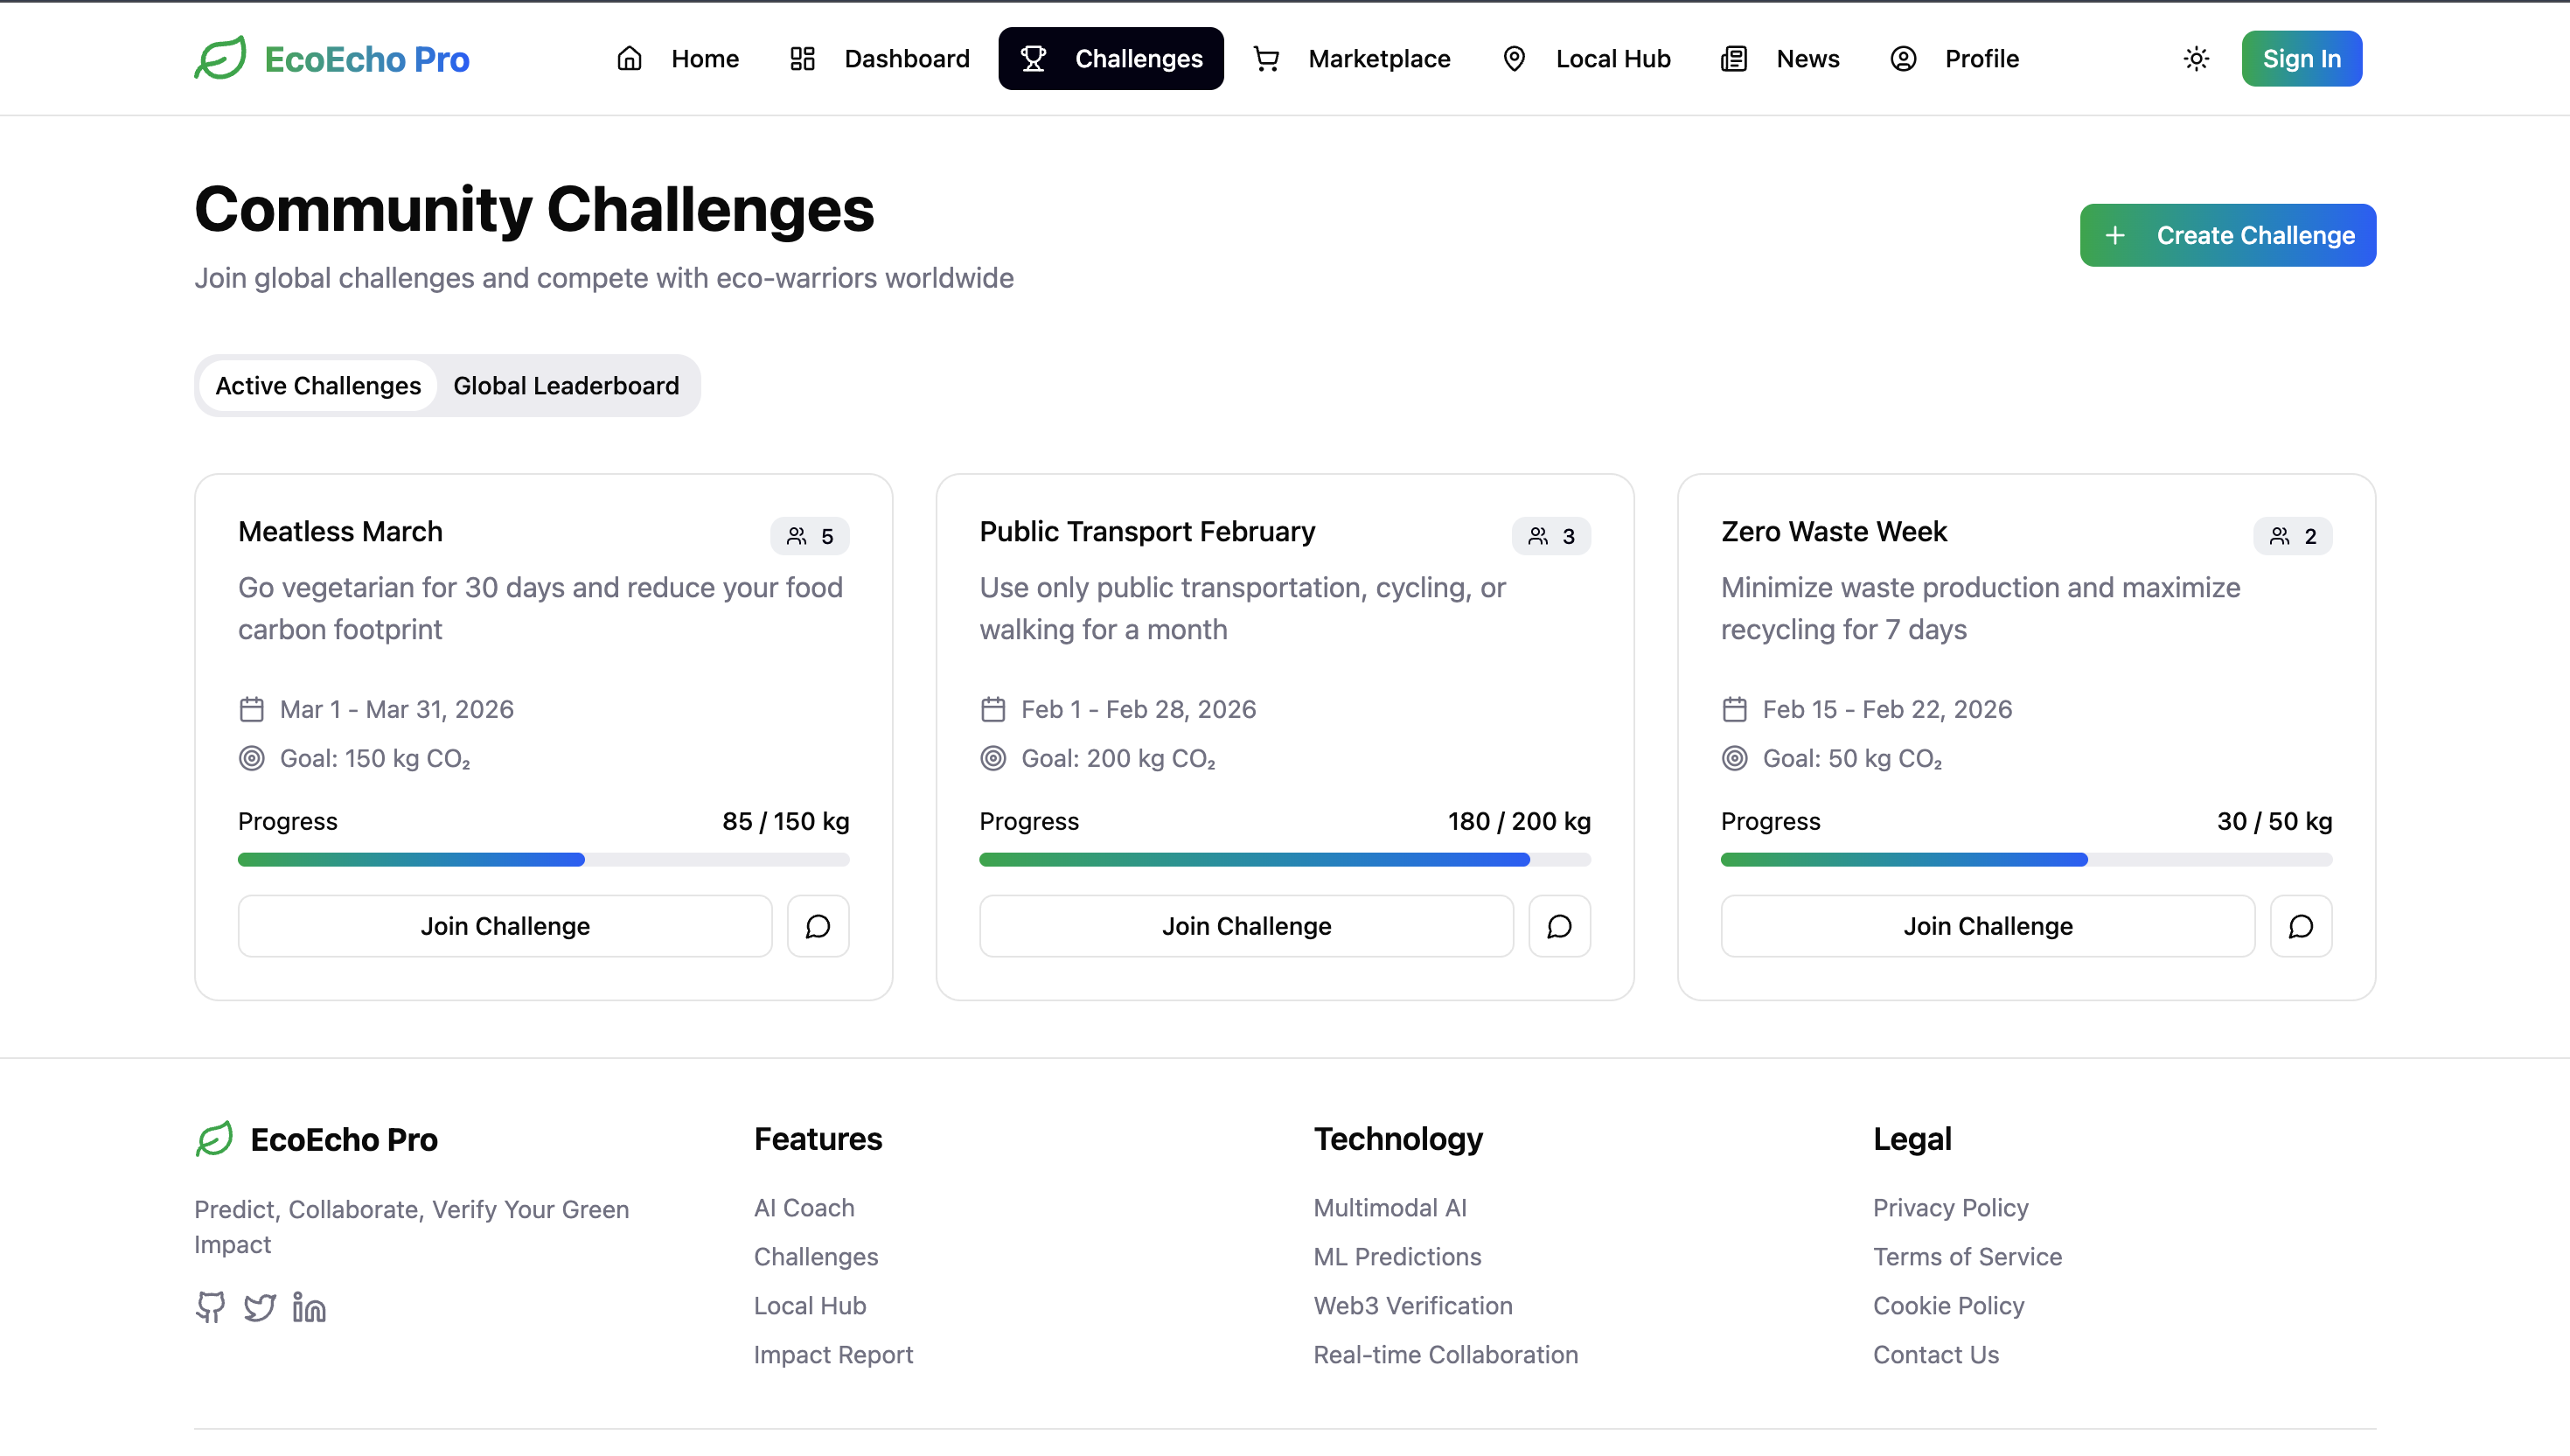Open the Marketplace nav item
2570x1456 pixels.
coord(1351,59)
